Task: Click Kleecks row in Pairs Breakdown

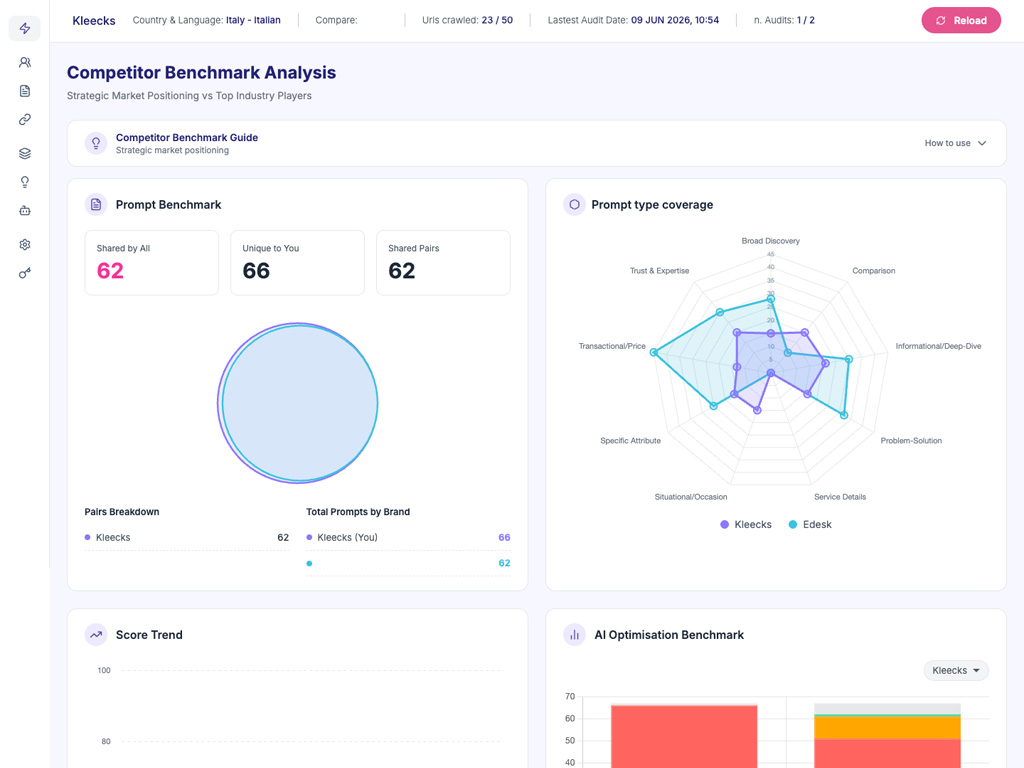Action: (x=187, y=537)
